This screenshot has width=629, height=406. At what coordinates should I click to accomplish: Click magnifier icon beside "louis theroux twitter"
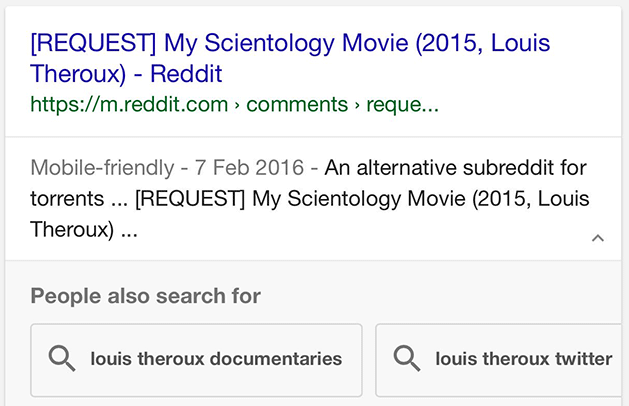point(406,359)
